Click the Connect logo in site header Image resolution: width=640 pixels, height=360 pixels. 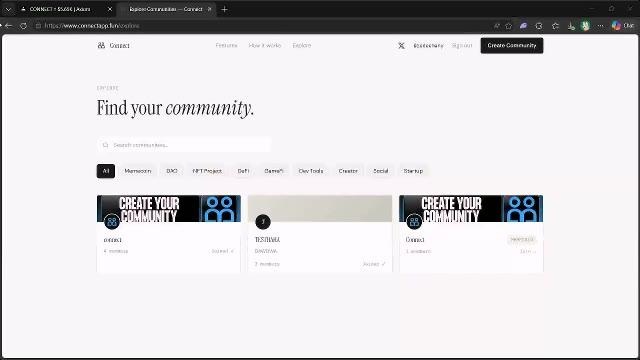[x=113, y=45]
